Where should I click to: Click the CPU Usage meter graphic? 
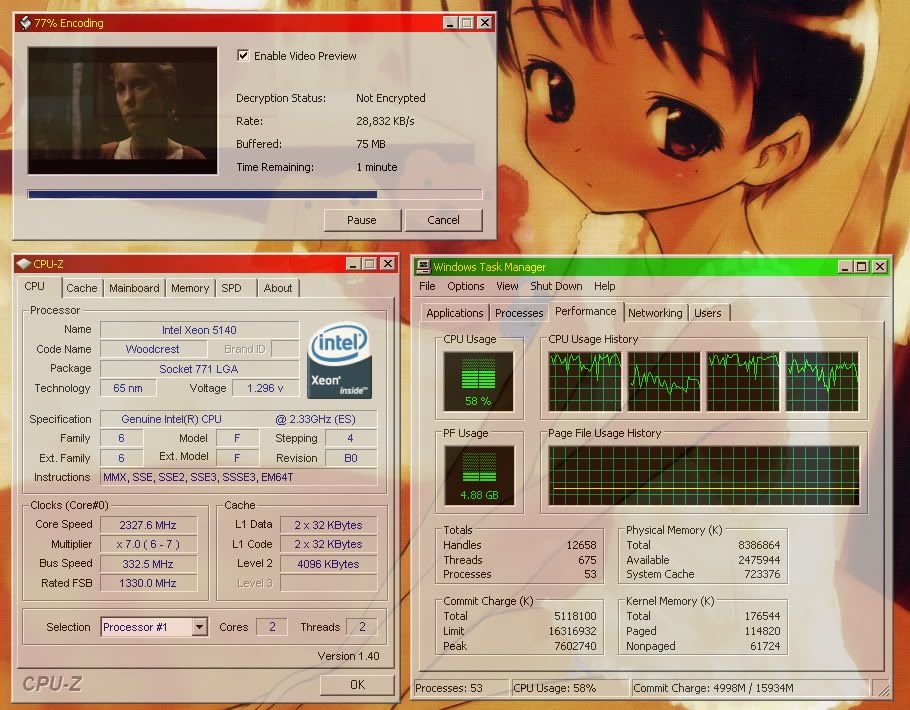[479, 382]
